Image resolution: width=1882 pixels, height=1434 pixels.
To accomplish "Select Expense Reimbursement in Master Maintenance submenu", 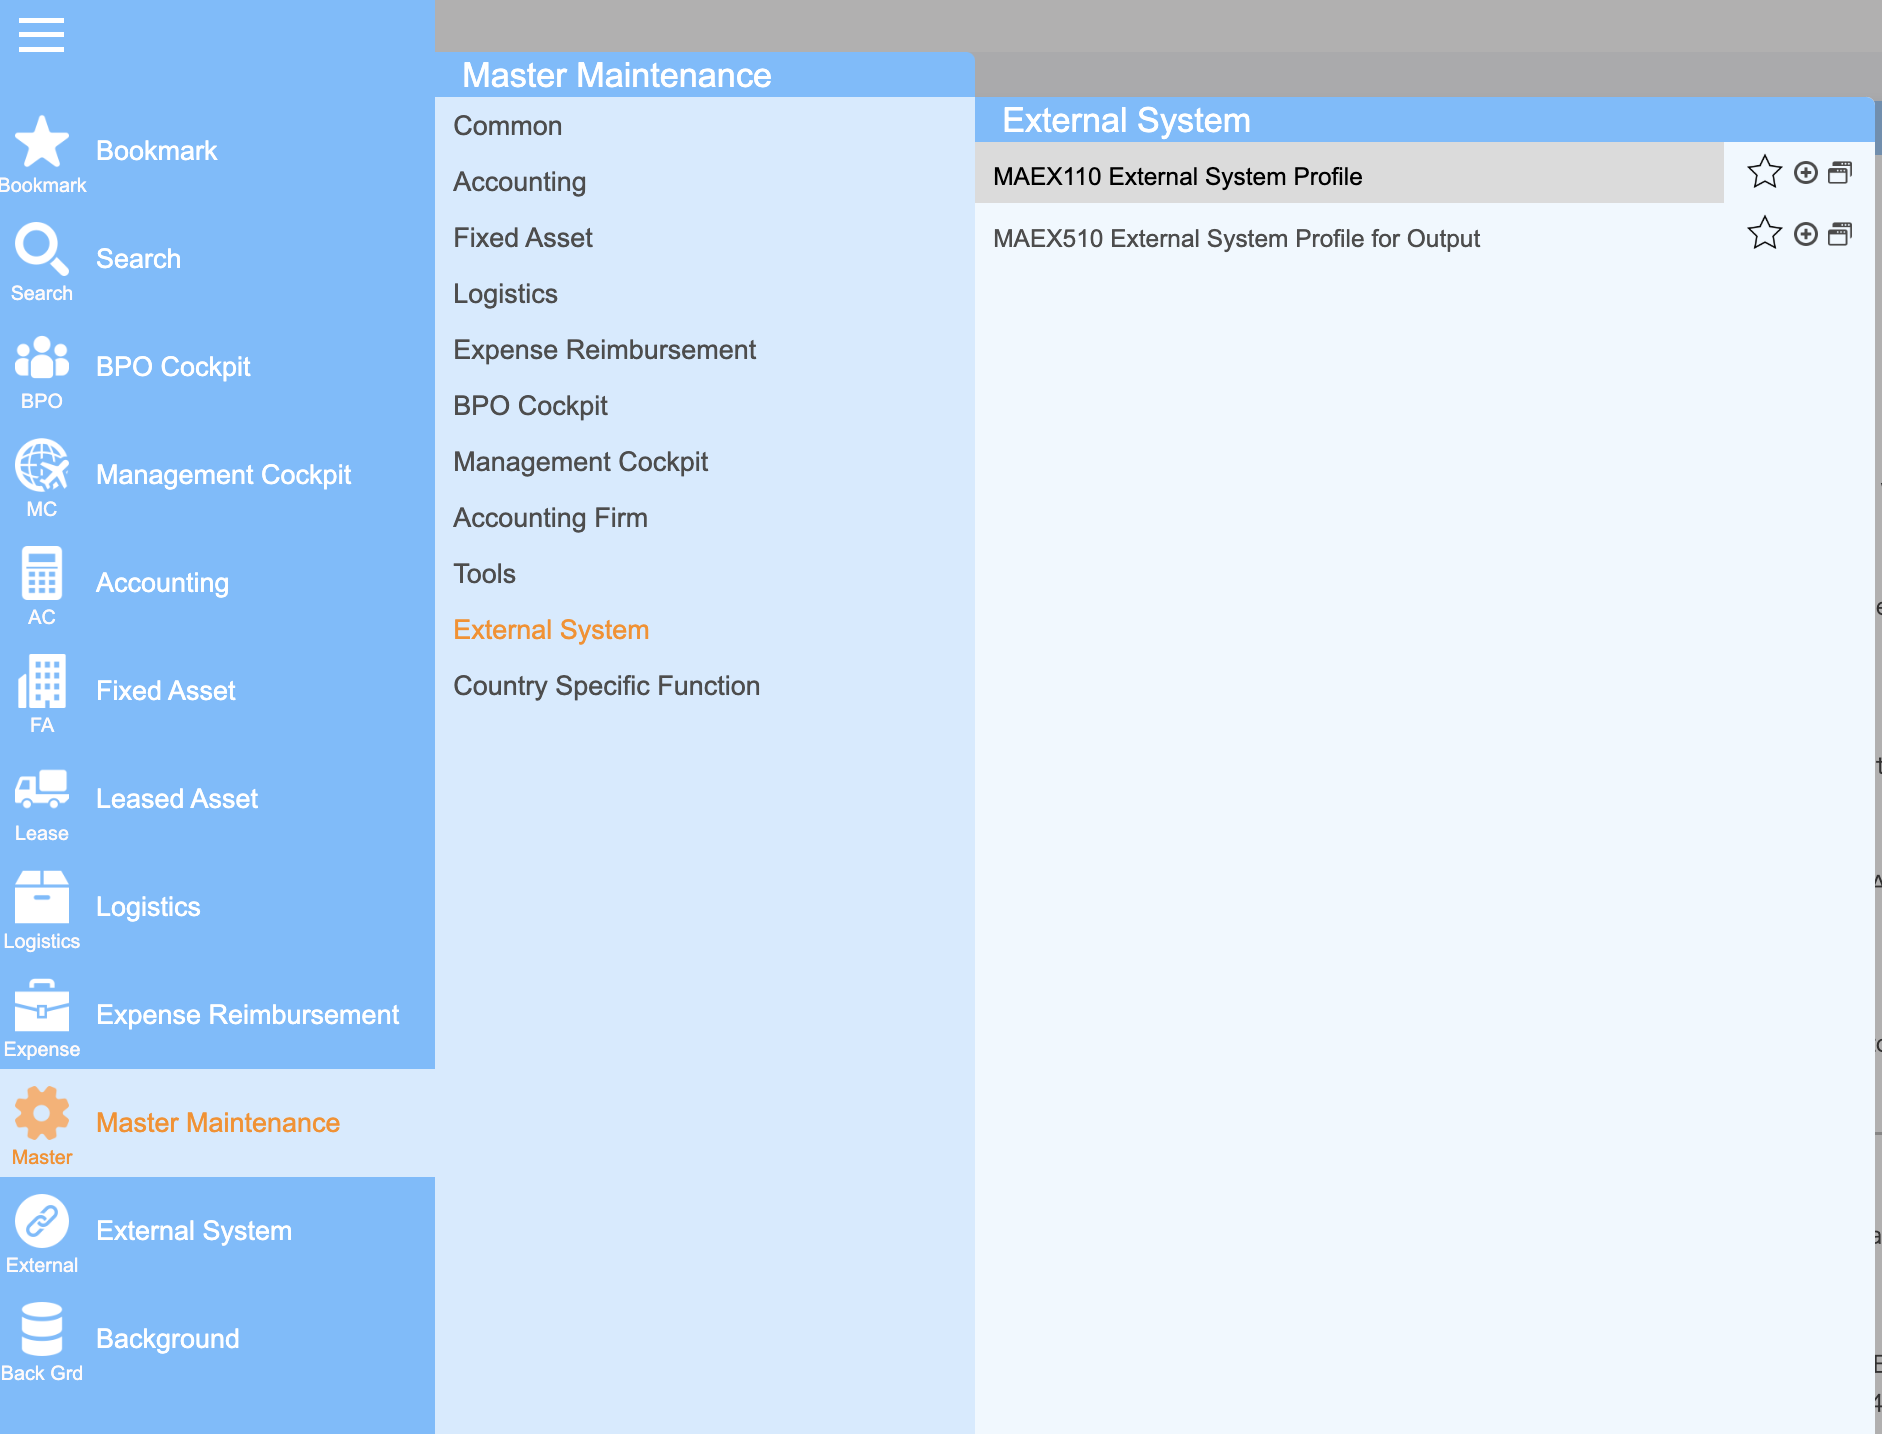I will pos(605,350).
